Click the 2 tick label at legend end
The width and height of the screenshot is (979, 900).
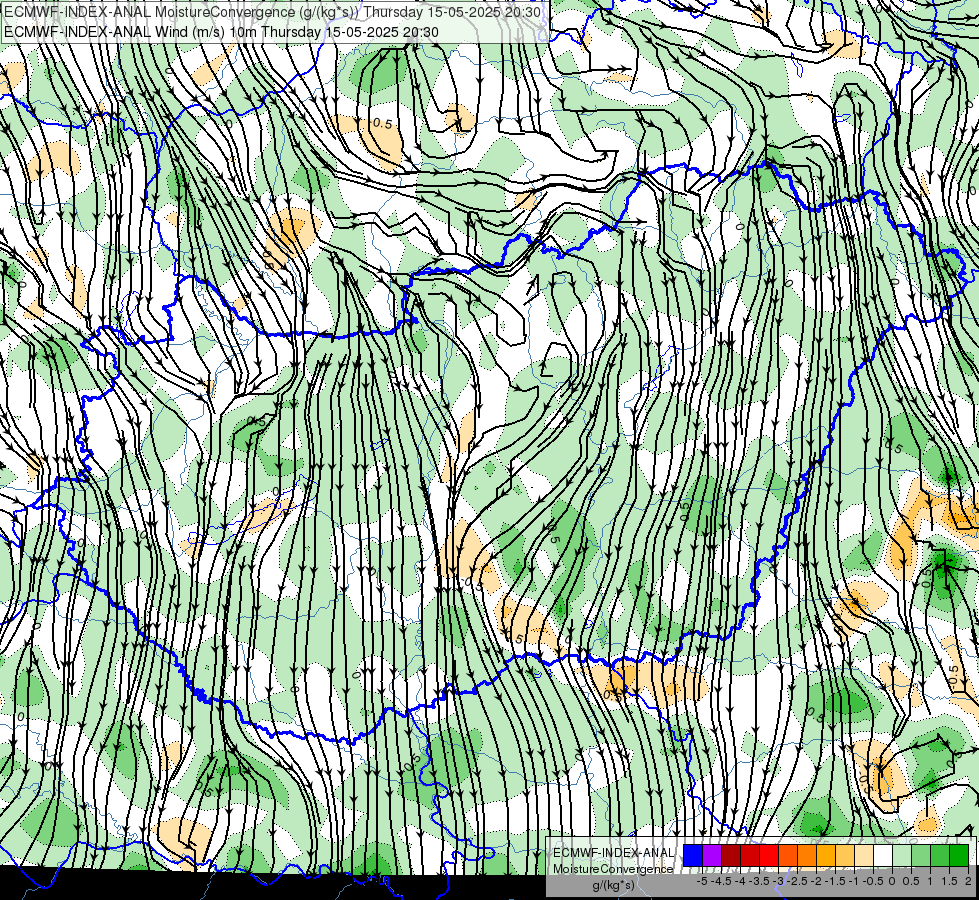point(968,881)
